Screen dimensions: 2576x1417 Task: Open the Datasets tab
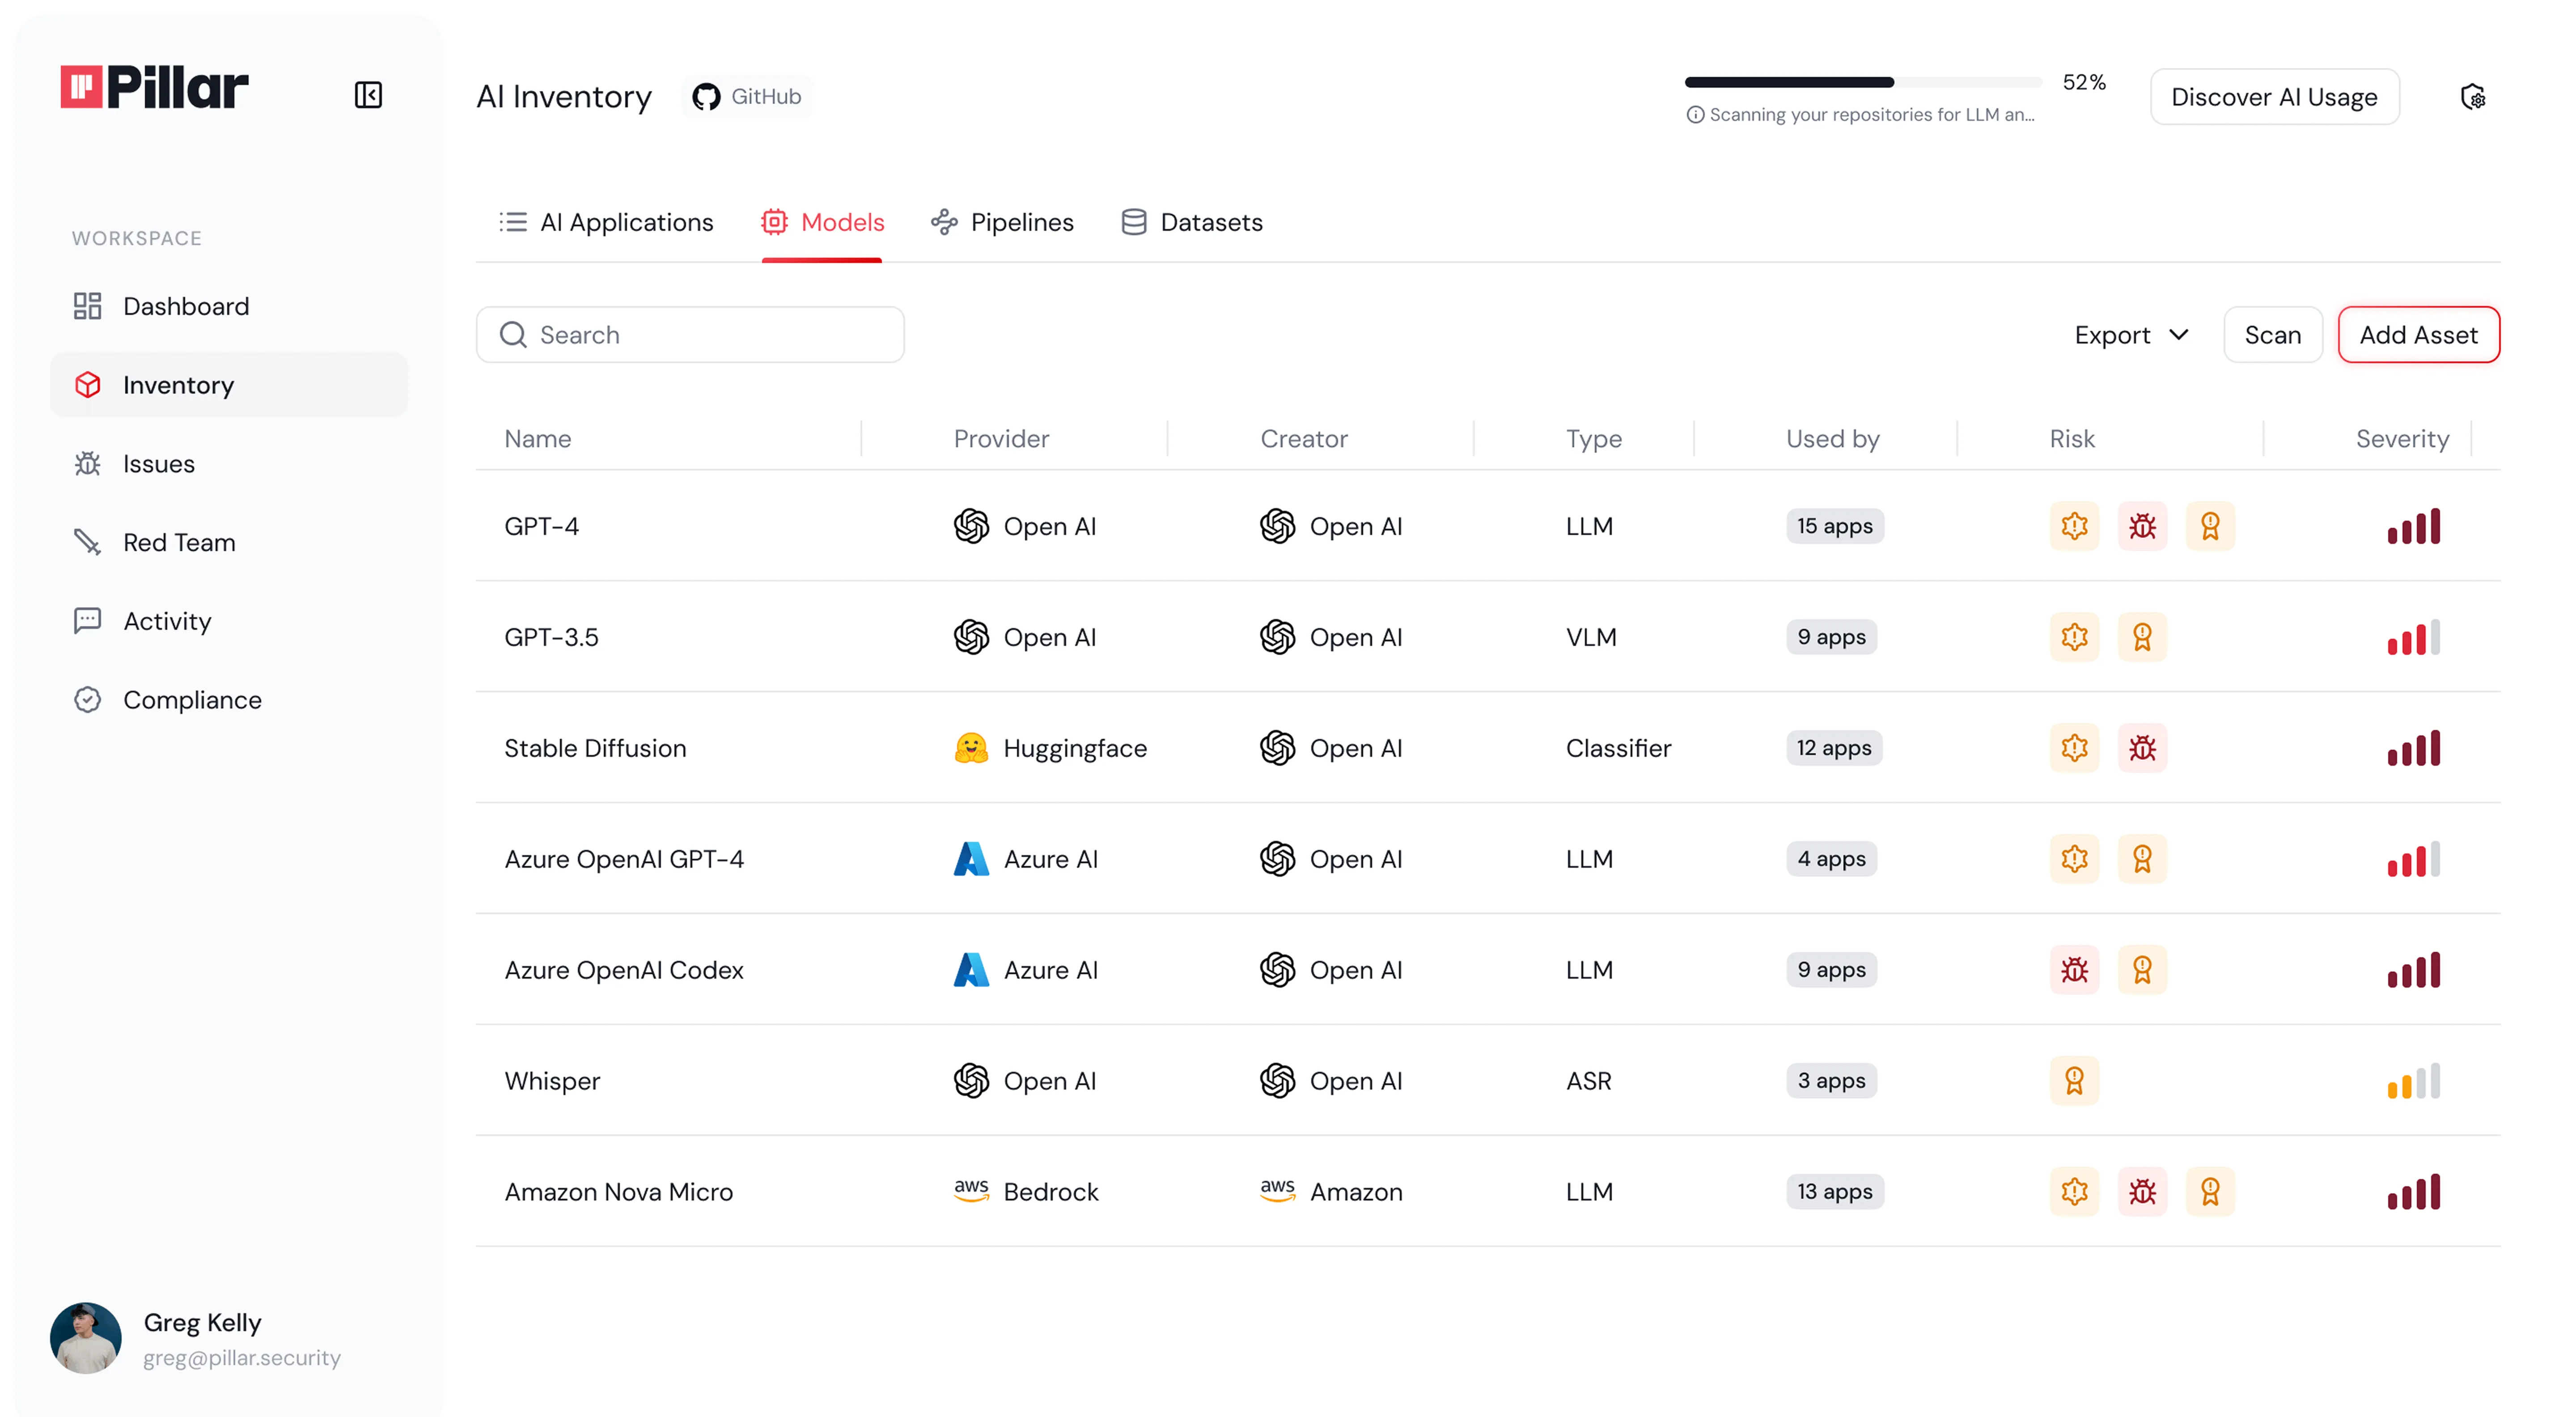(x=1192, y=222)
